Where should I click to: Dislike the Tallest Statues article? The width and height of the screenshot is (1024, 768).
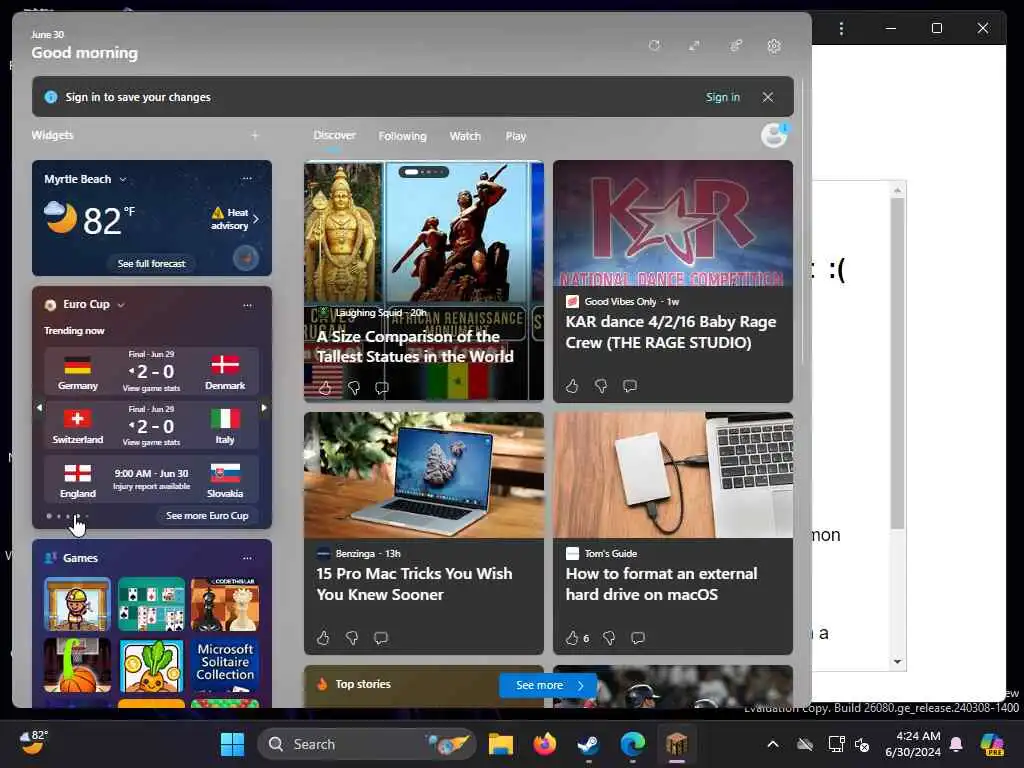pyautogui.click(x=354, y=388)
